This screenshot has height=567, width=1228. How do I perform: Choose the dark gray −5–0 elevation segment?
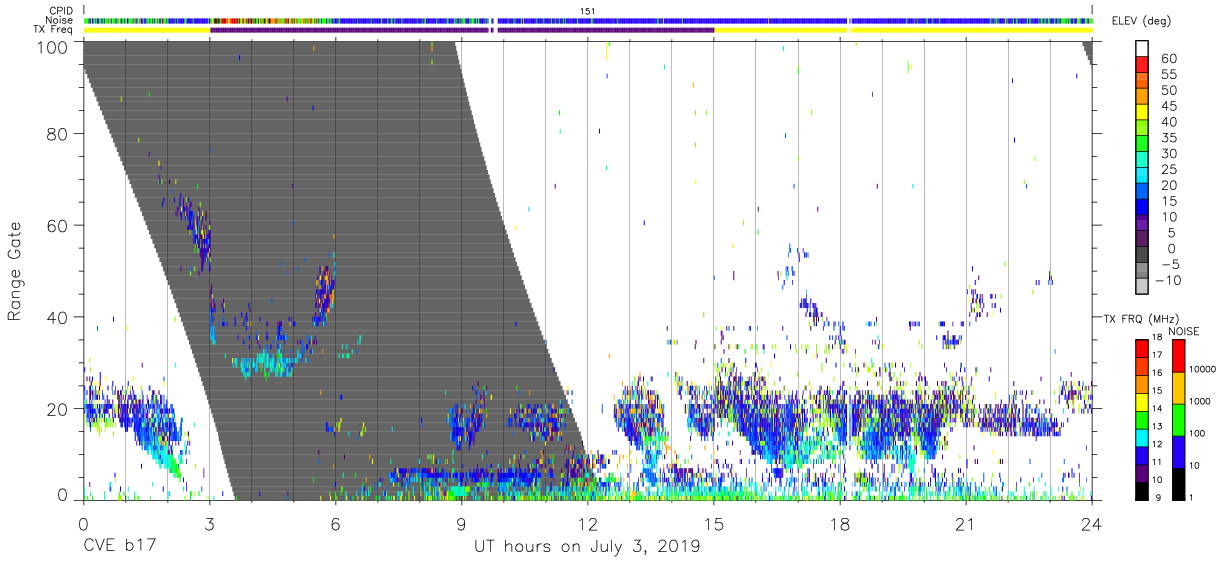[x=1141, y=255]
